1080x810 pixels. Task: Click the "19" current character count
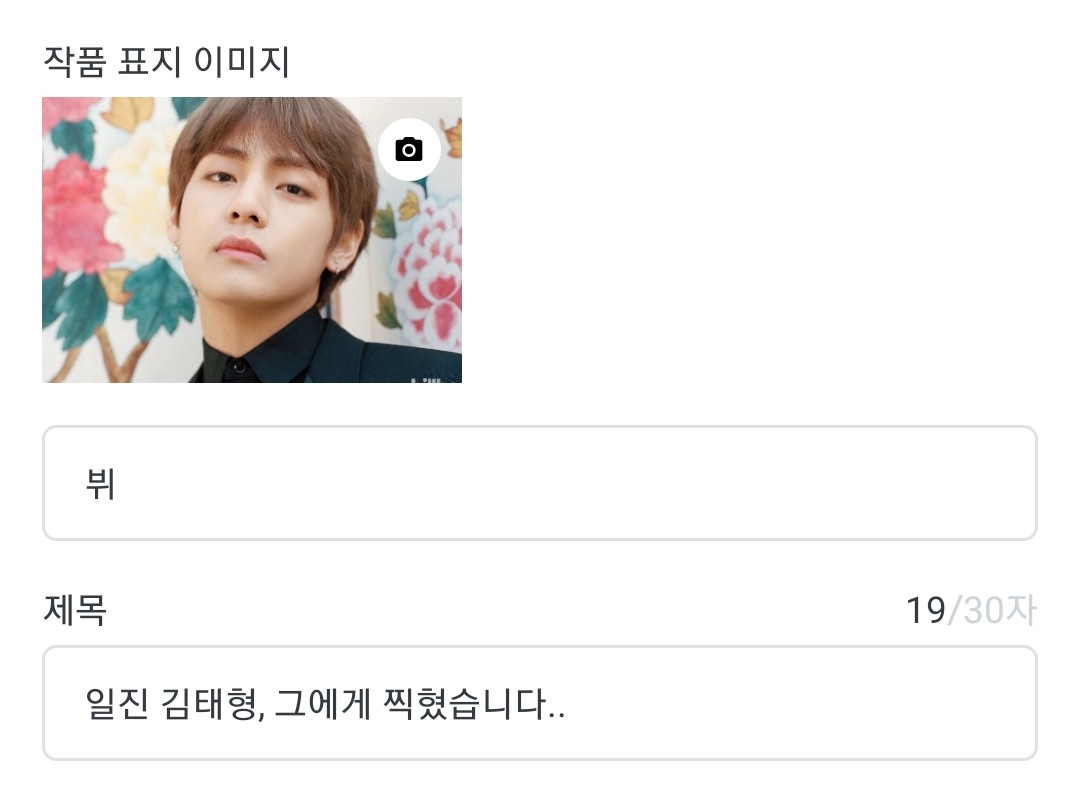tap(925, 610)
